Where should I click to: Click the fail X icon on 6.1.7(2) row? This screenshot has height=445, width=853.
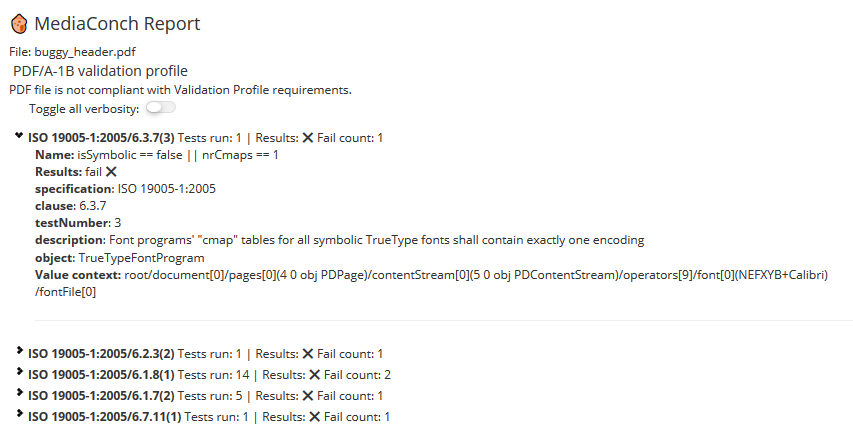[x=307, y=396]
